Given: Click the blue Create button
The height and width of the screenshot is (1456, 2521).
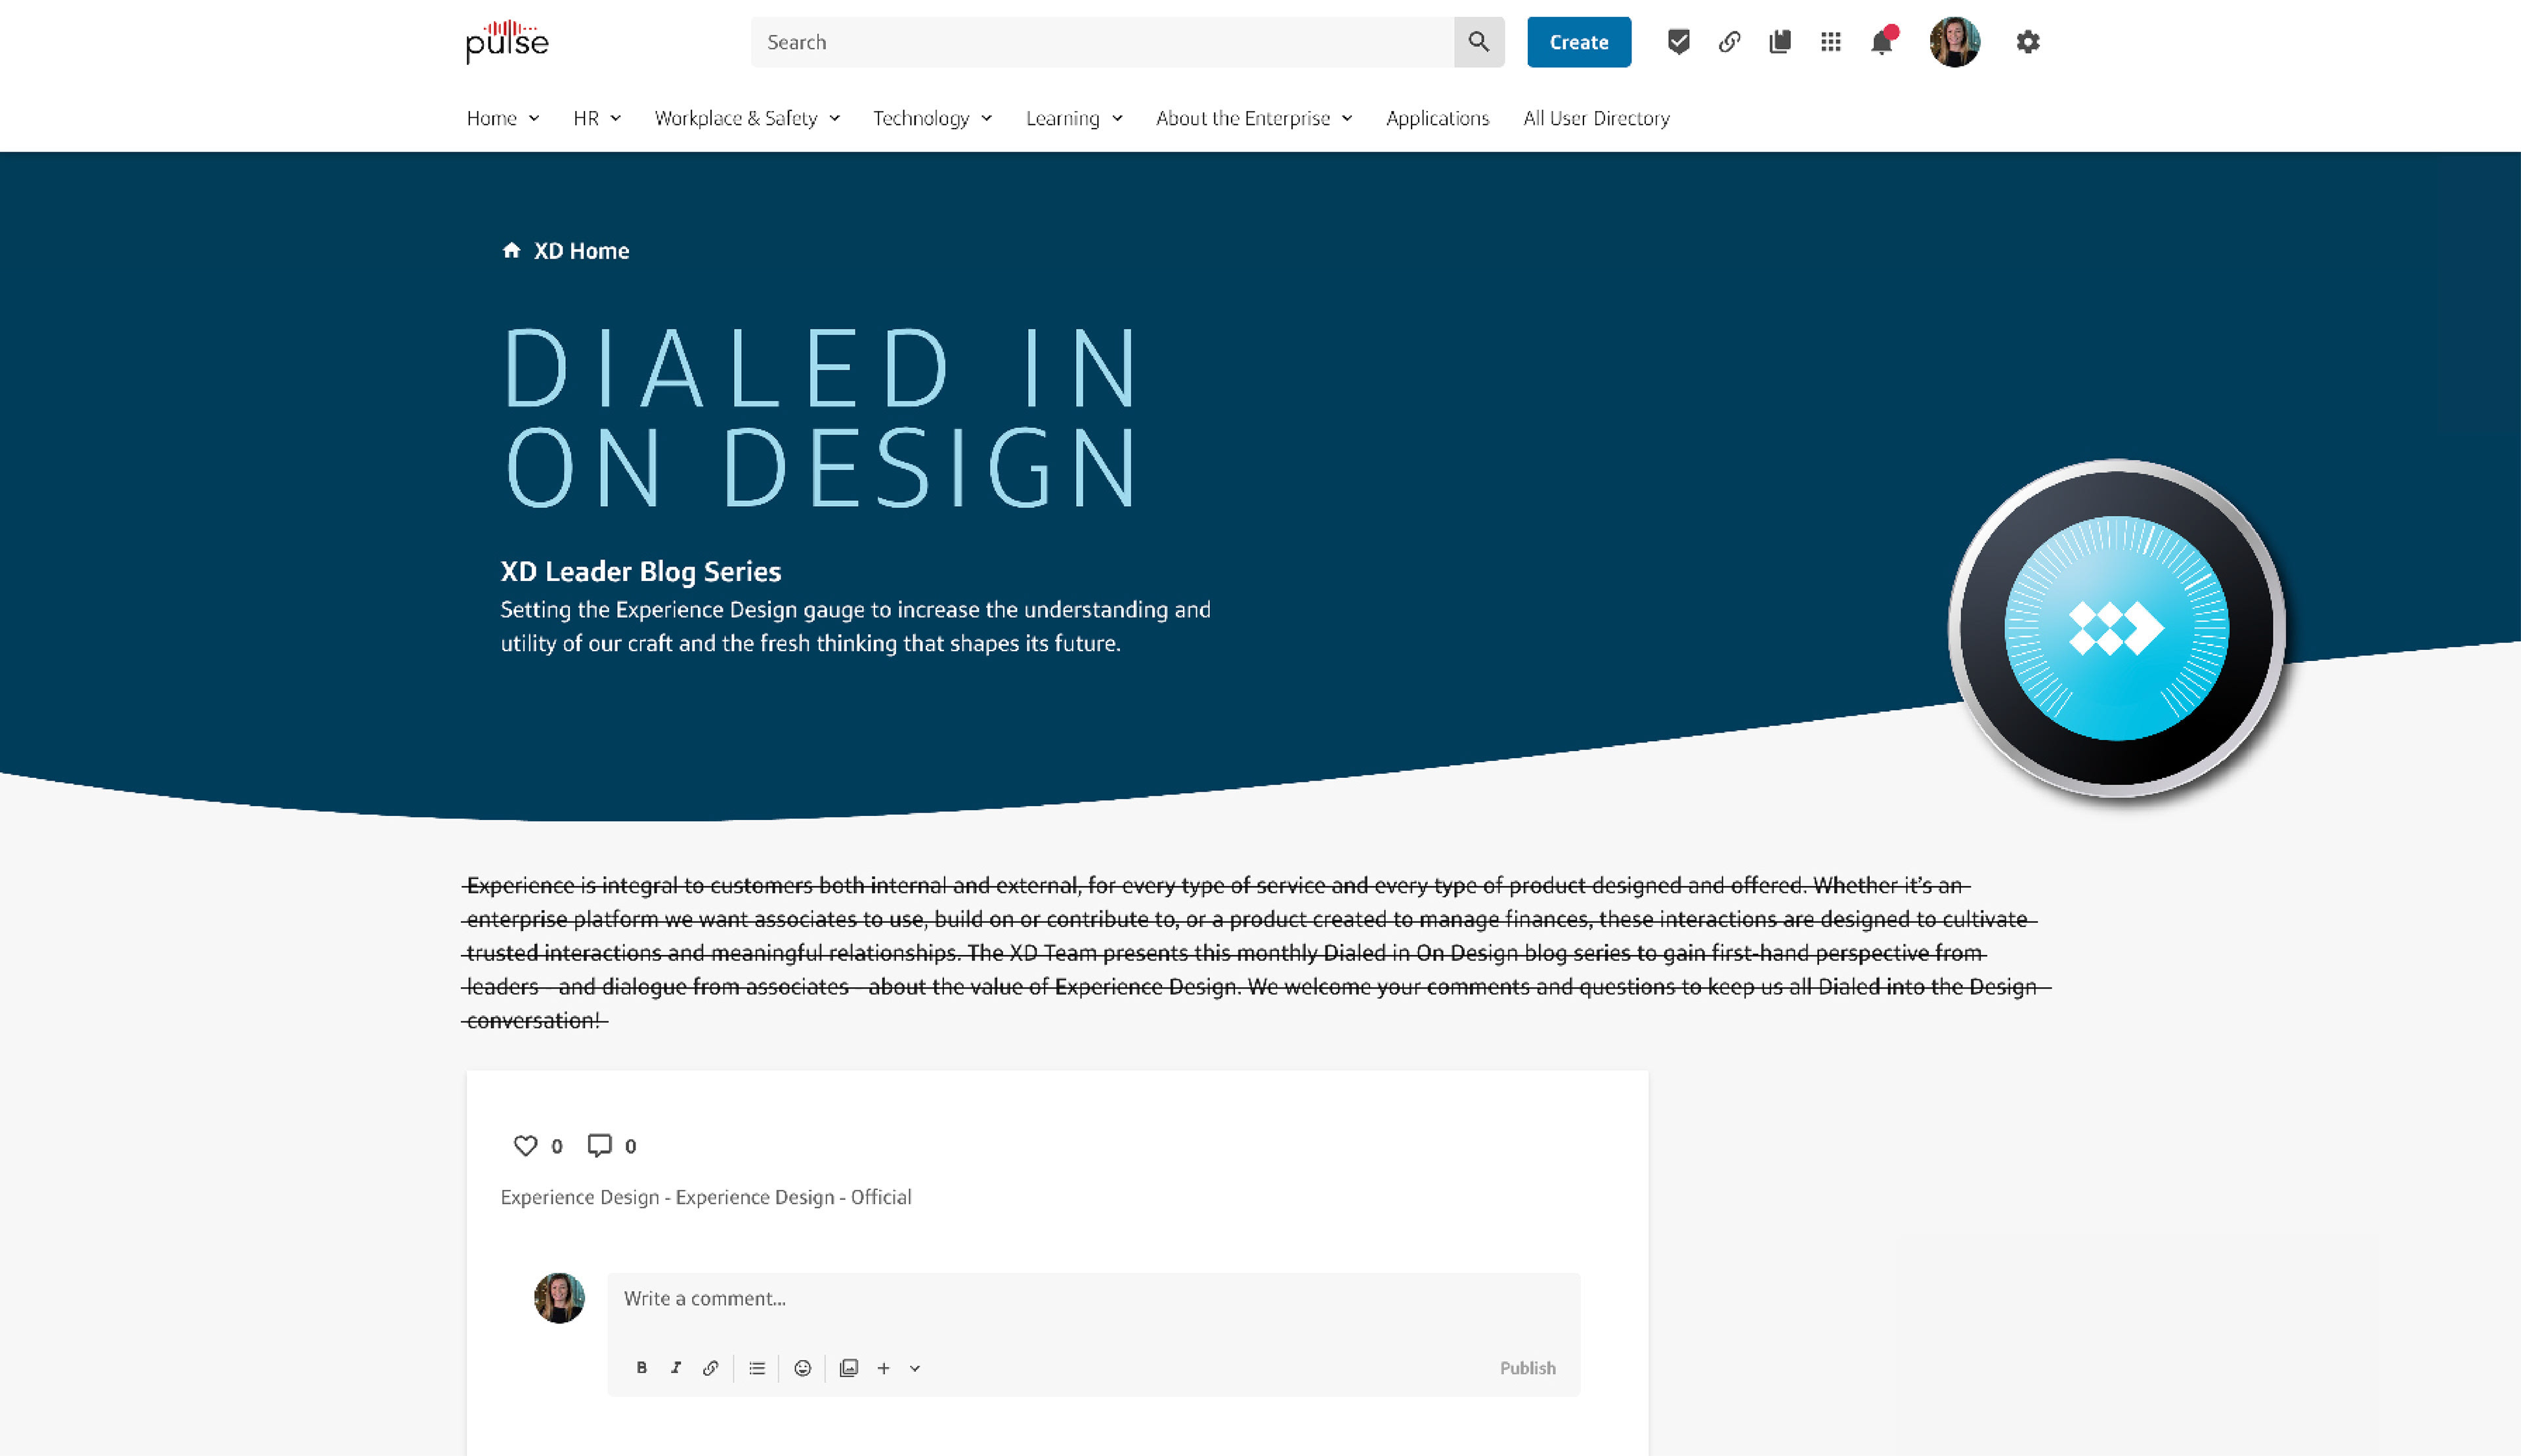Looking at the screenshot, I should click(x=1578, y=42).
